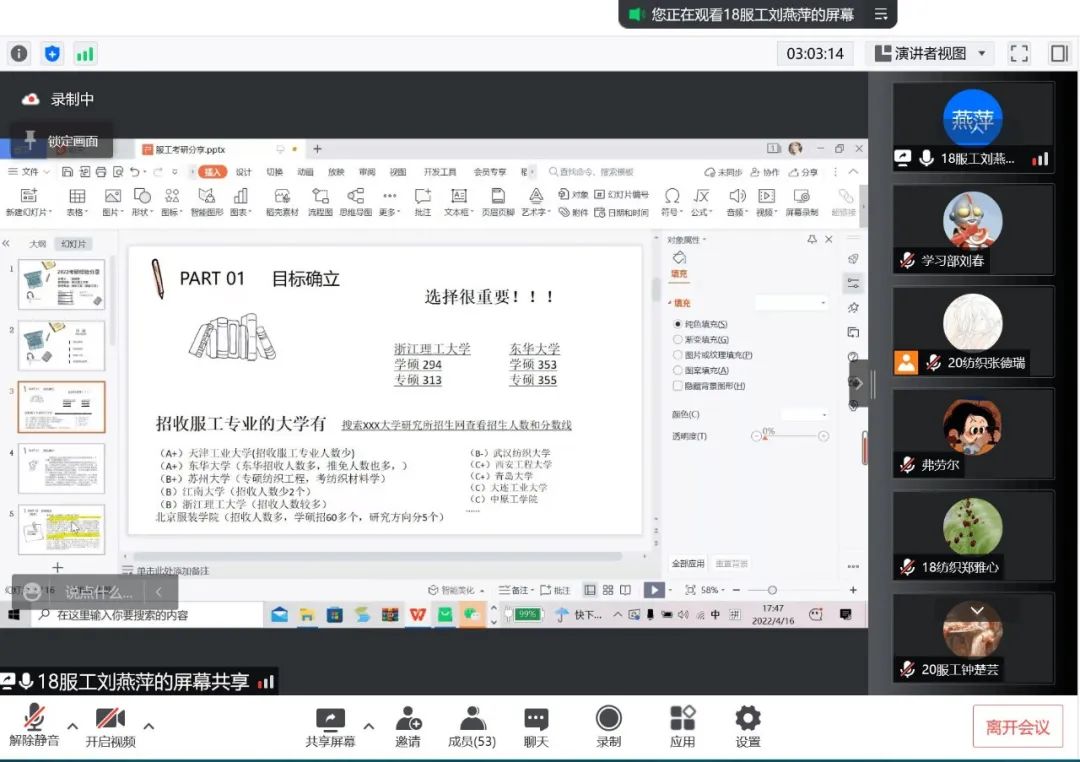Expand share screen options arrow
Image resolution: width=1080 pixels, height=762 pixels.
[368, 726]
